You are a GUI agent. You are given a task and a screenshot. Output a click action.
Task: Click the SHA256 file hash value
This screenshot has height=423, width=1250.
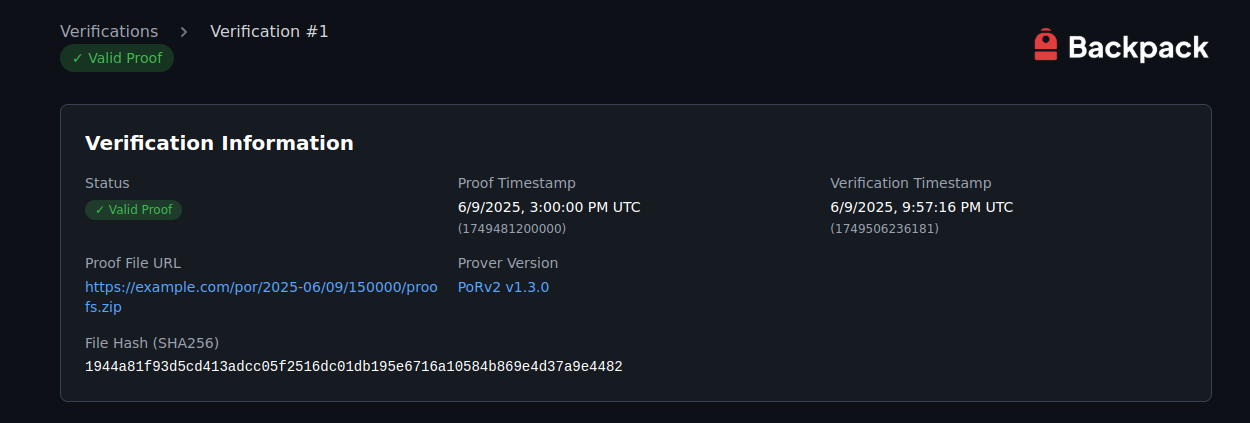click(354, 367)
